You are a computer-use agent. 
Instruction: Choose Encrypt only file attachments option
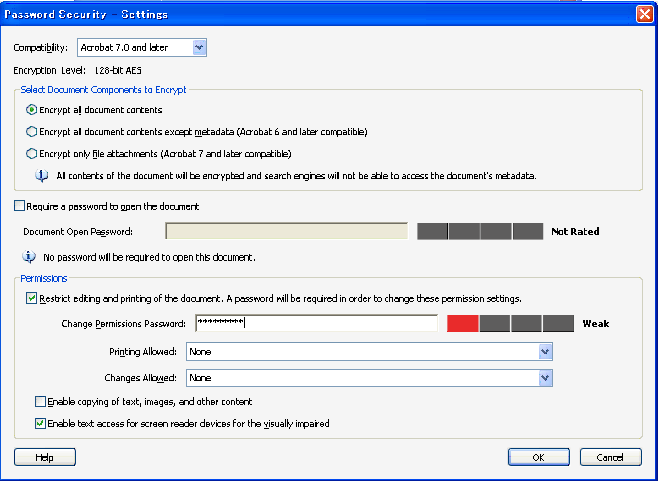32,154
